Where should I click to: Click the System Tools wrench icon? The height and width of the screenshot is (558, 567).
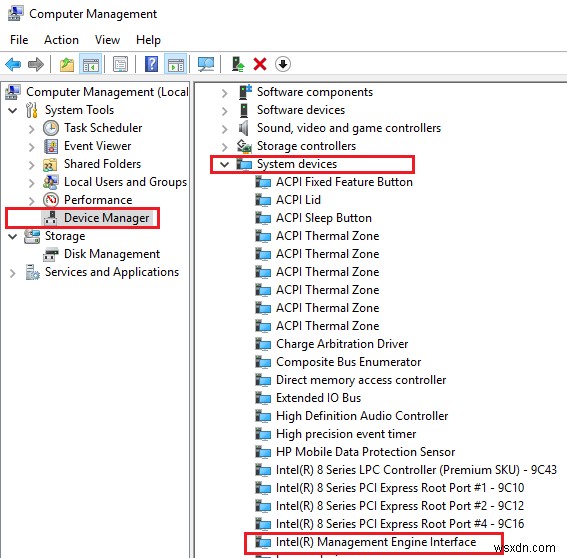coord(32,110)
